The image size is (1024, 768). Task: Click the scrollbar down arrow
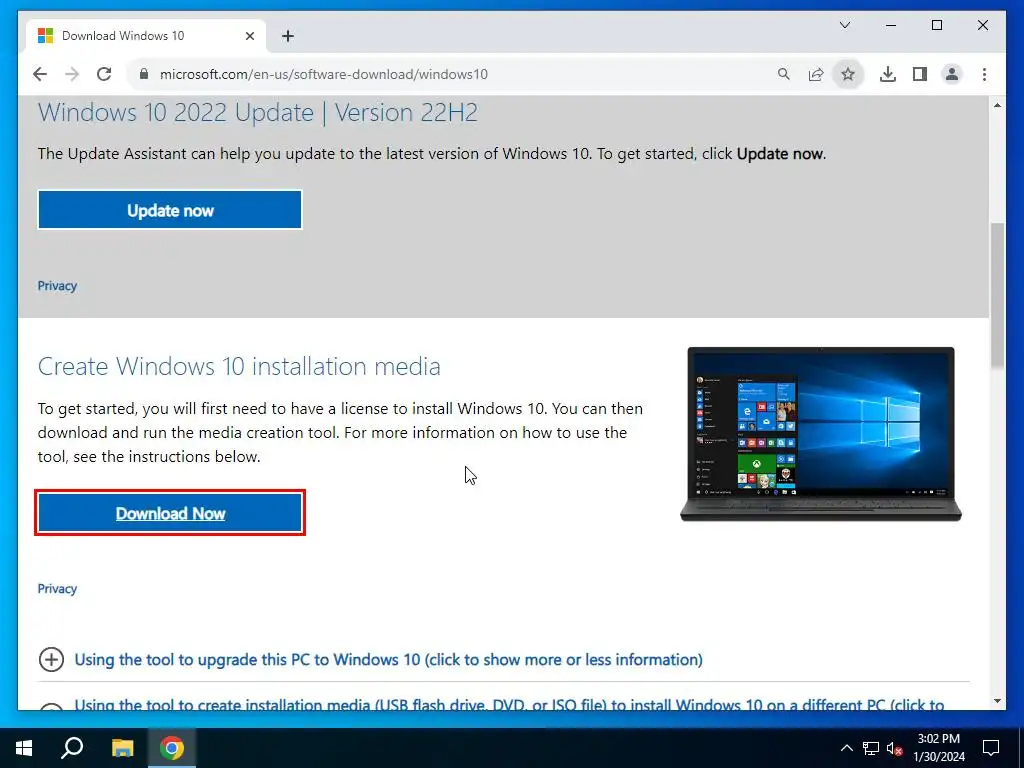[x=997, y=701]
